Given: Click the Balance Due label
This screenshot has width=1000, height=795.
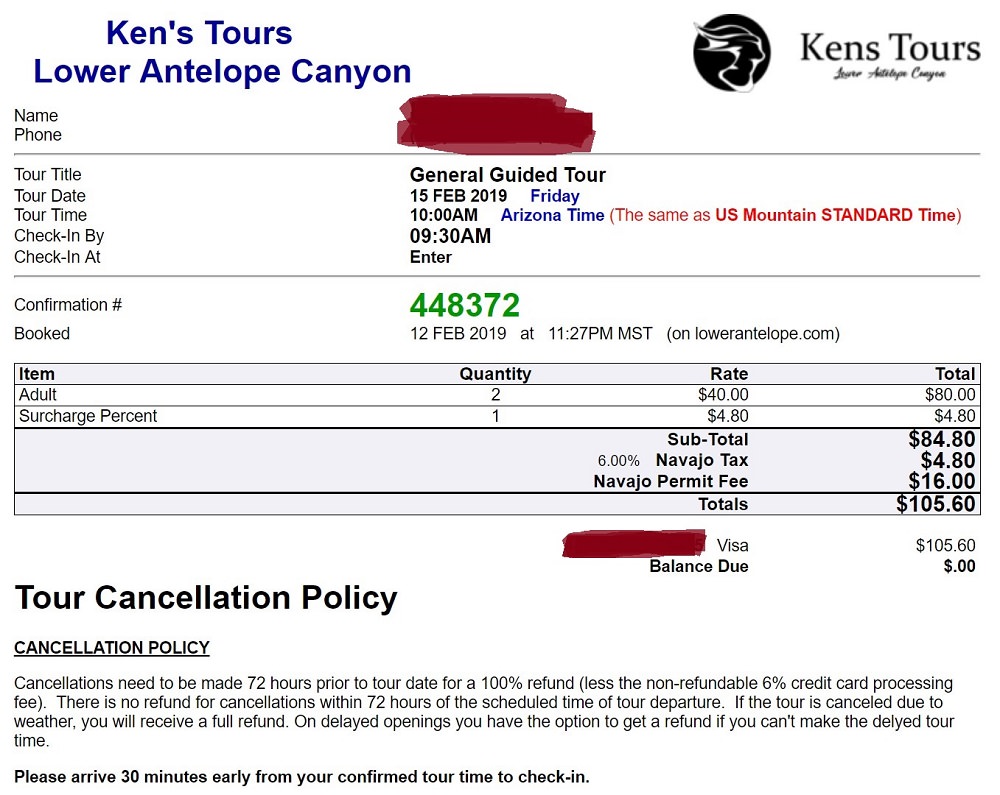Looking at the screenshot, I should click(699, 566).
